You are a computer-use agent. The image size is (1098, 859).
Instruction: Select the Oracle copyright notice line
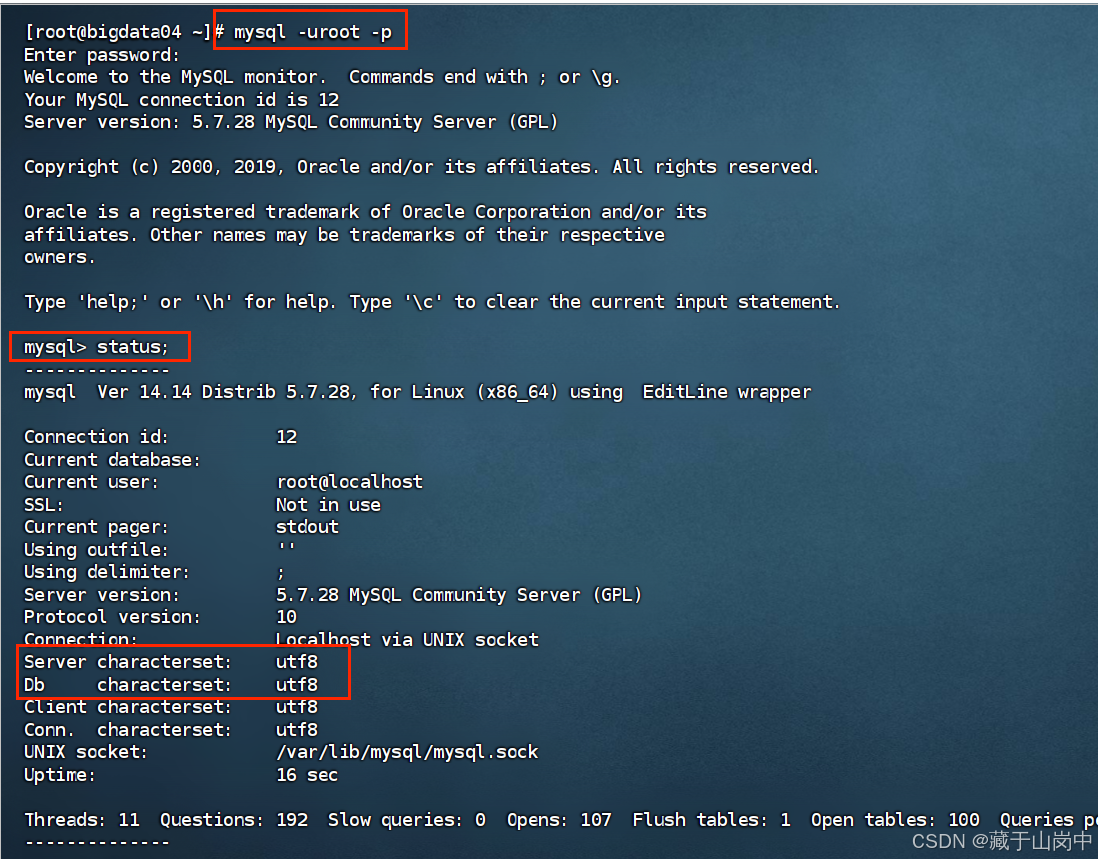(420, 166)
